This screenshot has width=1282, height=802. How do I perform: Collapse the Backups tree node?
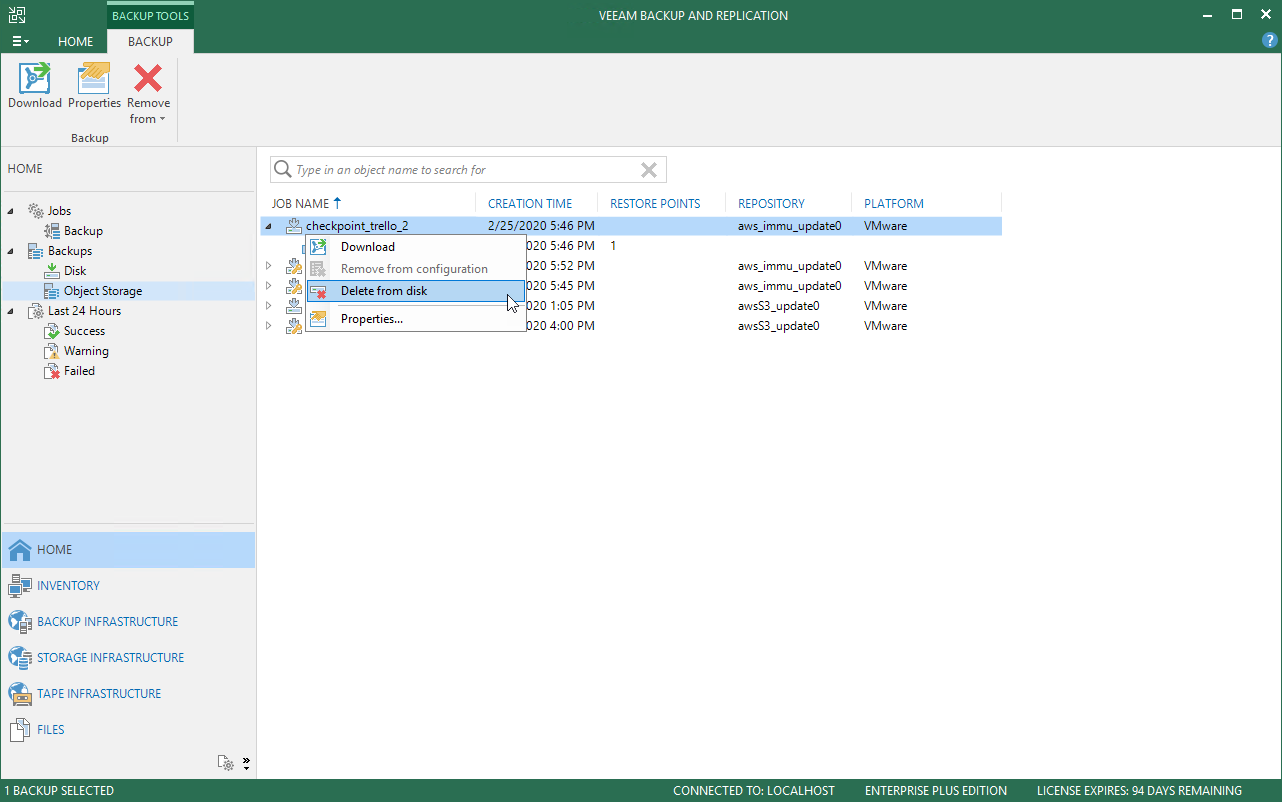(12, 251)
